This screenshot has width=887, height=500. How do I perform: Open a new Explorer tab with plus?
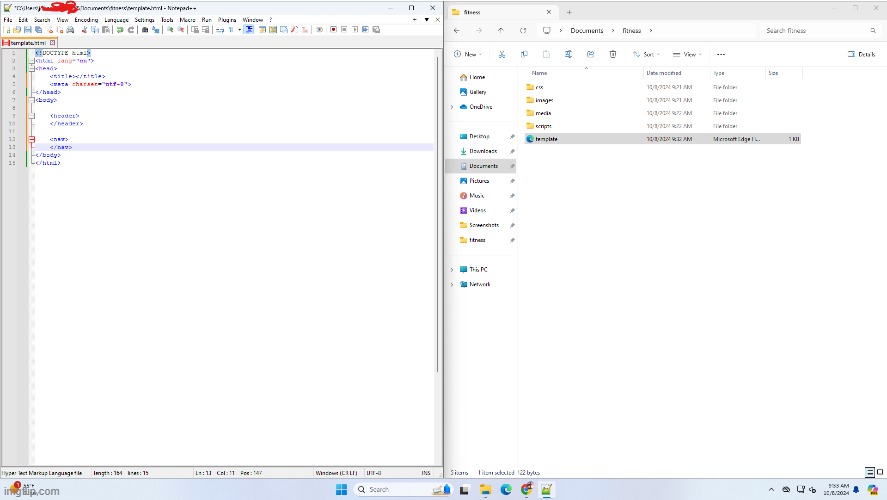pos(569,12)
